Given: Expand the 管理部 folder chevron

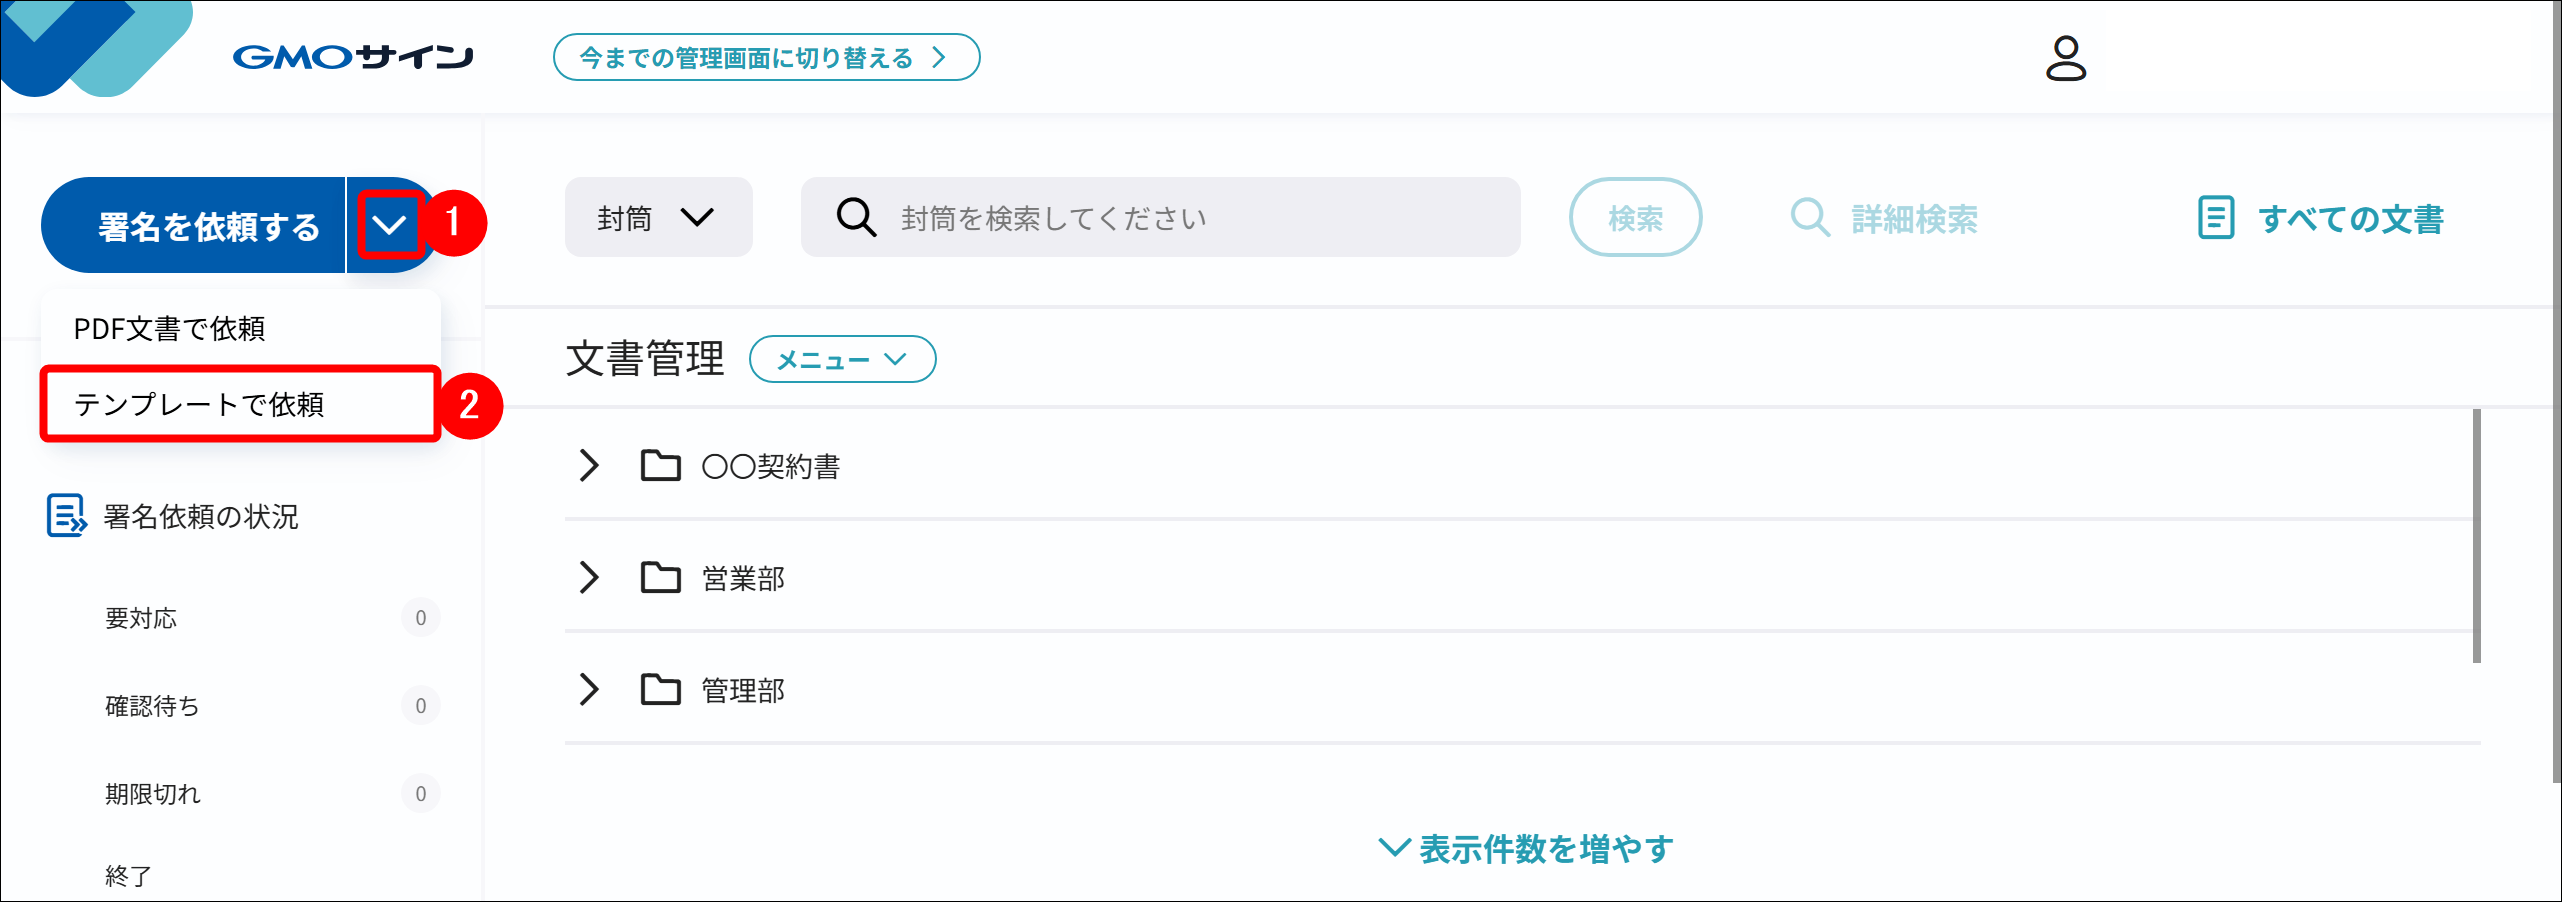Looking at the screenshot, I should tap(589, 689).
